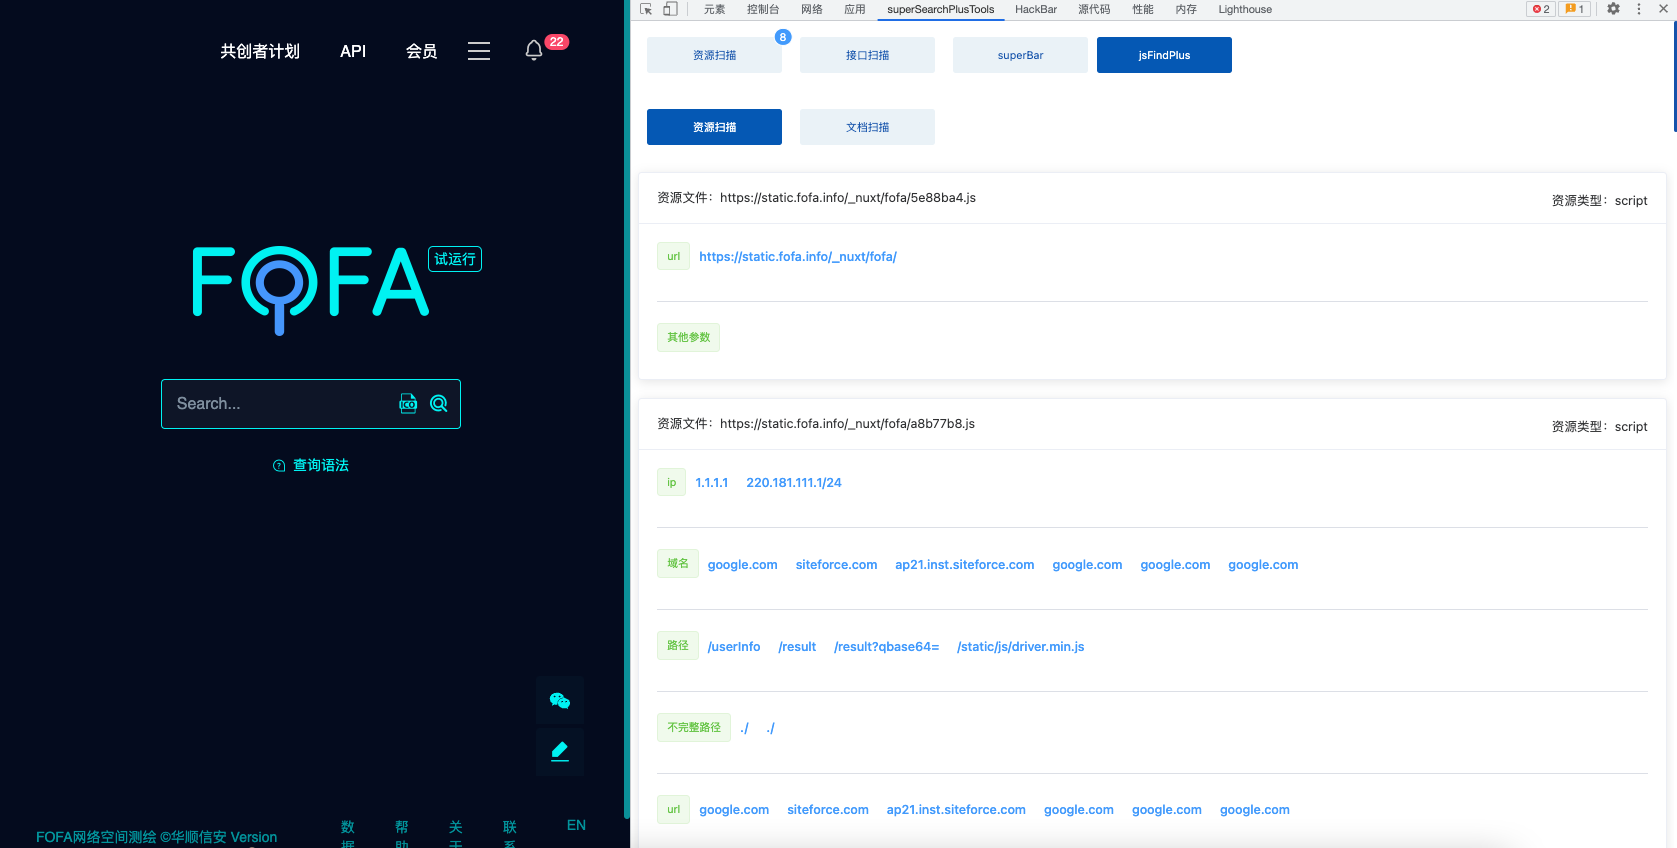
Task: Open DevTools settings gear
Action: [x=1613, y=9]
